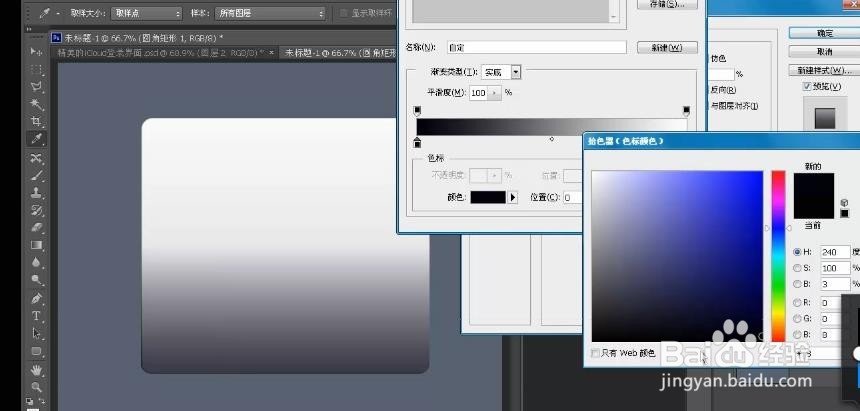Click the swap foreground/background colors icon
This screenshot has width=860, height=411.
(x=42, y=401)
